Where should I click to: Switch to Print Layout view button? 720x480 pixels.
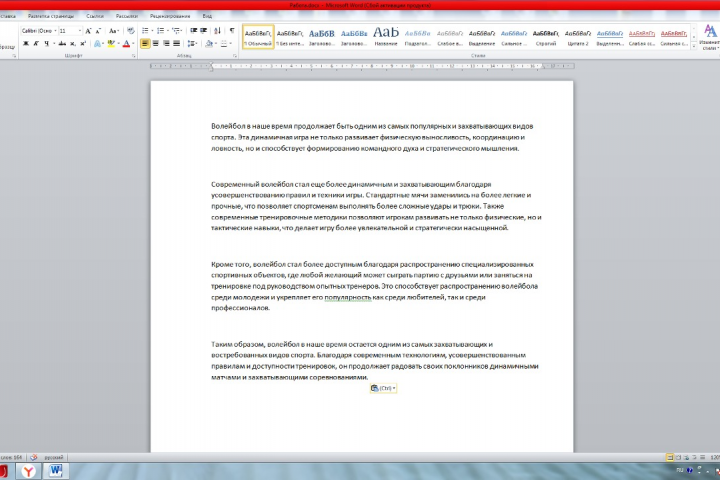tap(670, 457)
